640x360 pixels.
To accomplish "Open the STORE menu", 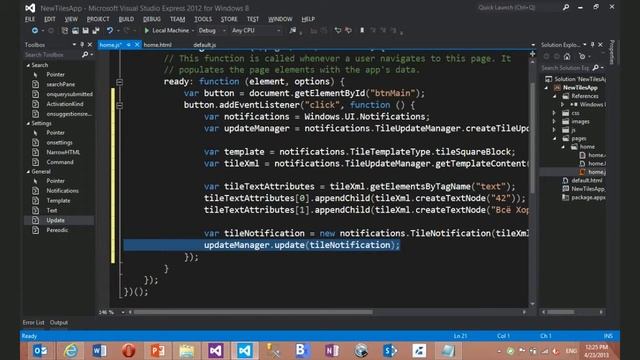I will 229,19.
